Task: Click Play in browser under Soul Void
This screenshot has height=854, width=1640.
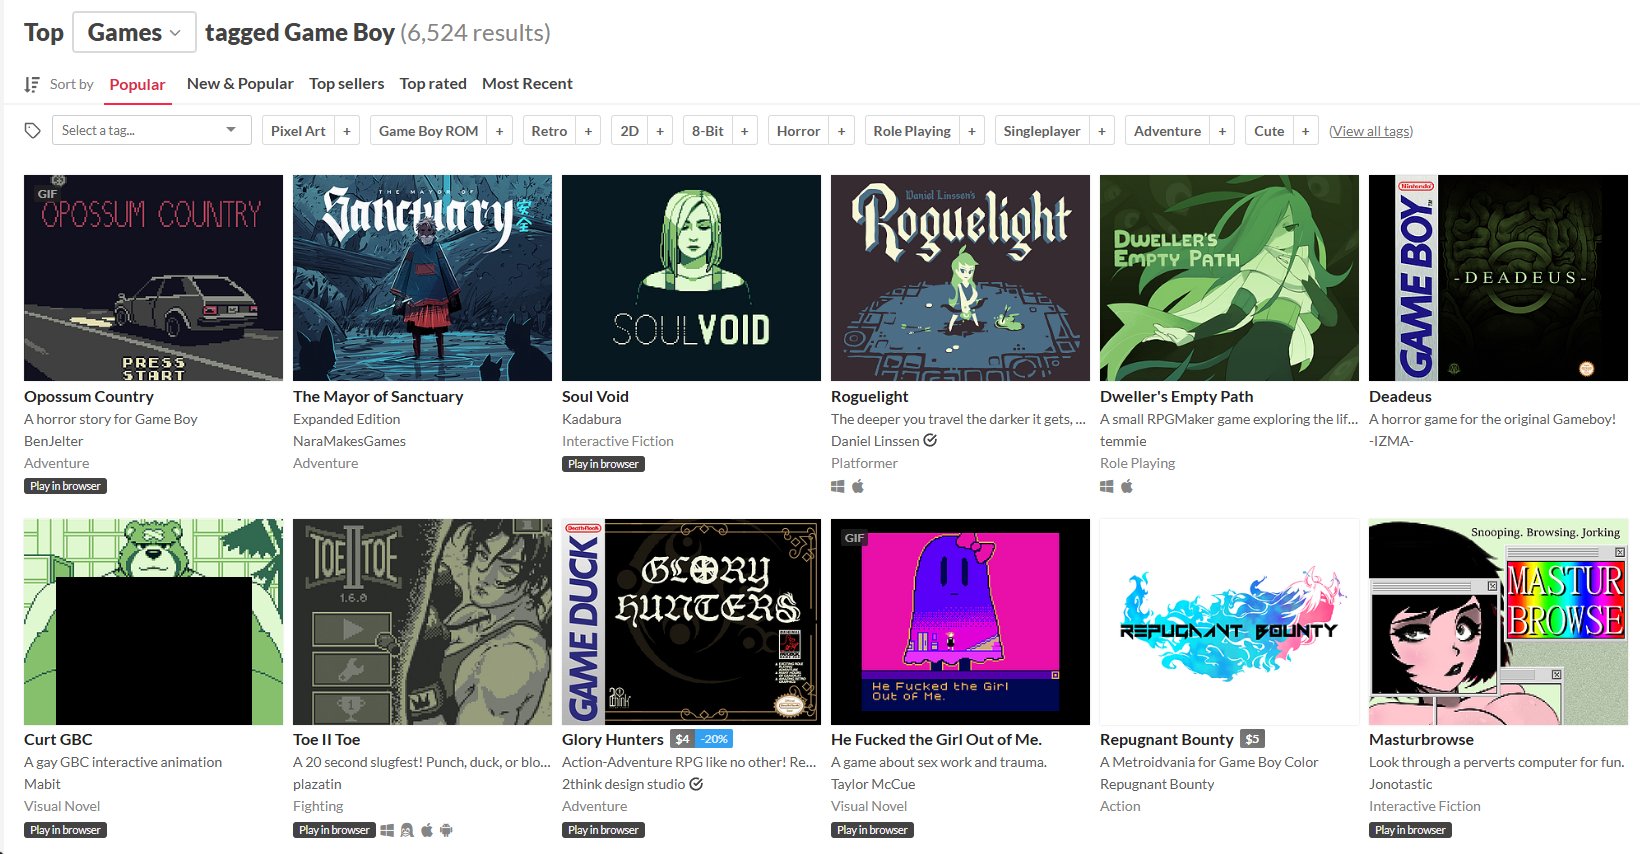Action: [603, 464]
